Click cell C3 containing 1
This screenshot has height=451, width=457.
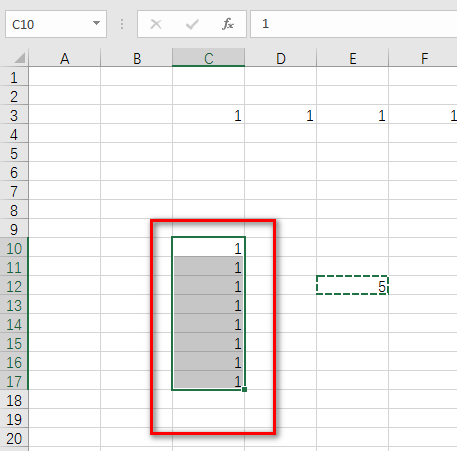(x=209, y=115)
